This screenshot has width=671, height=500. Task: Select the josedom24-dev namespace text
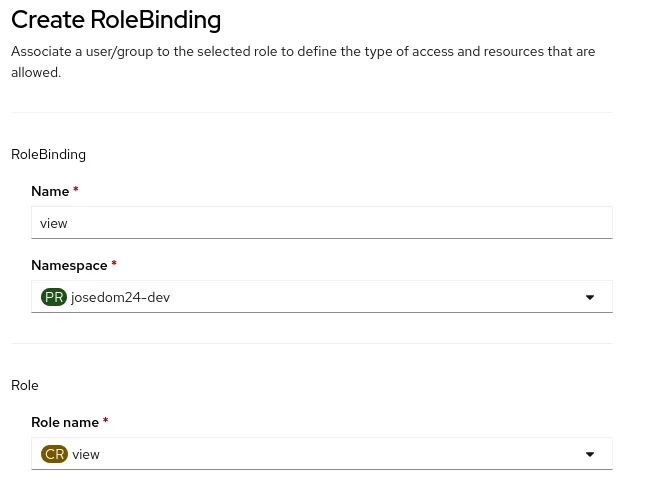(120, 297)
